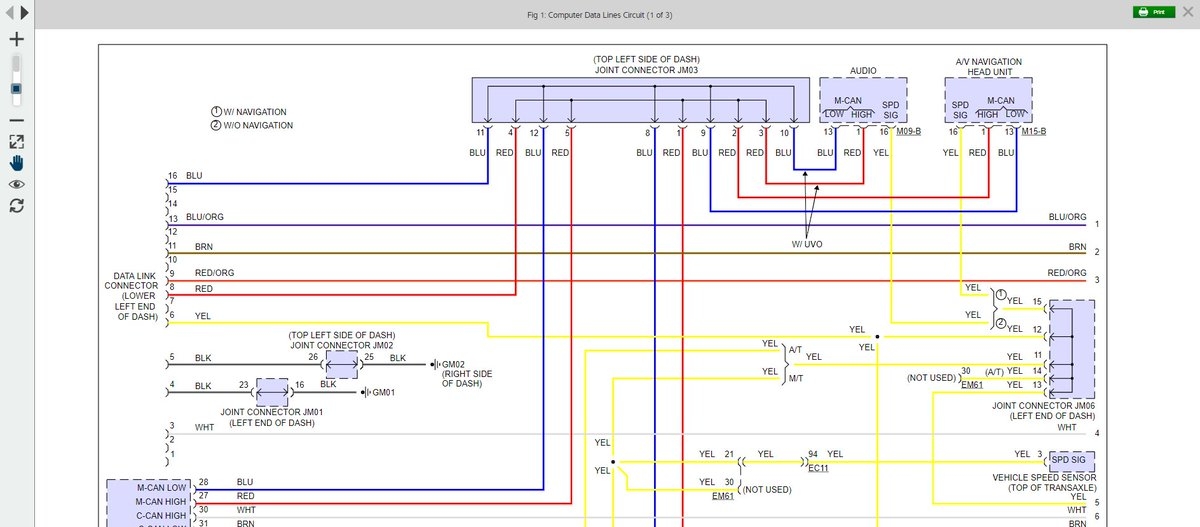Toggle the eye visibility icon
Viewport: 1200px width, 527px height.
16,184
